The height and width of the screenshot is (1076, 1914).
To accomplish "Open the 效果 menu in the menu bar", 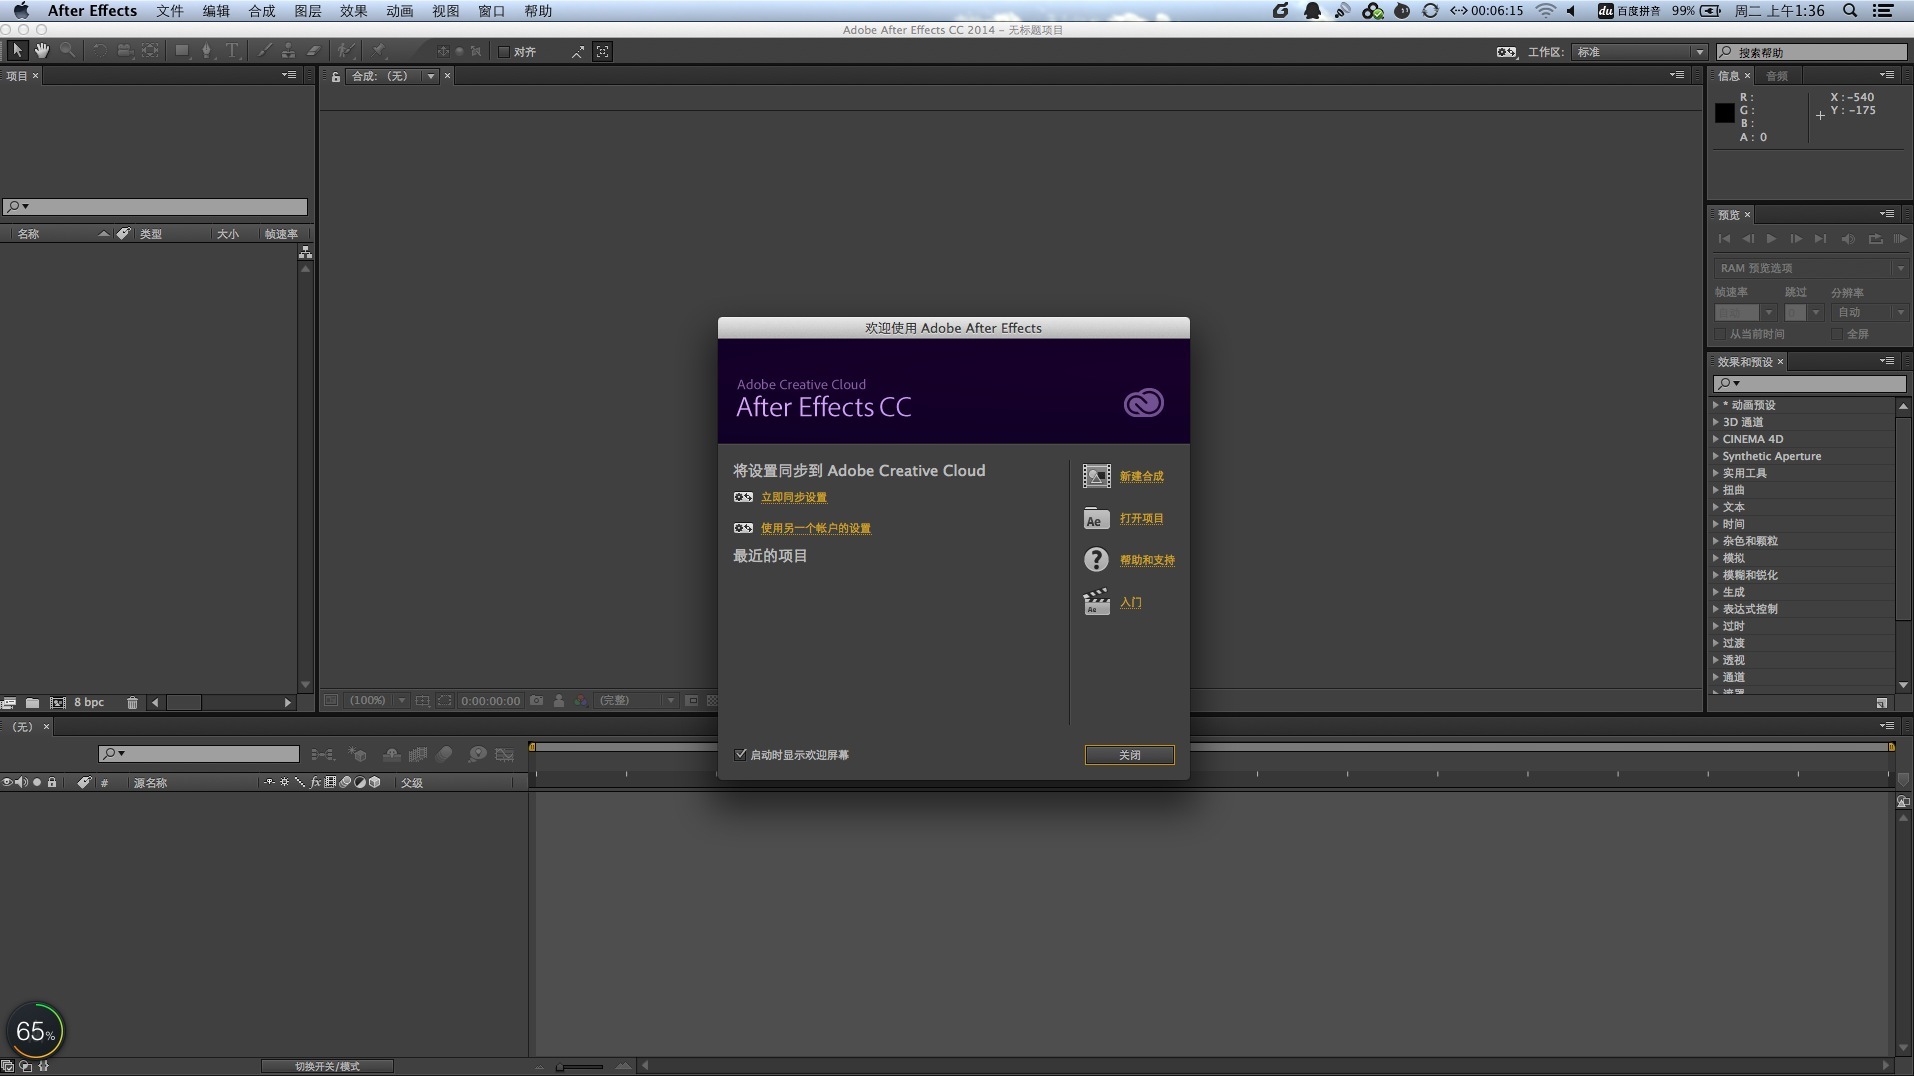I will click(x=353, y=11).
